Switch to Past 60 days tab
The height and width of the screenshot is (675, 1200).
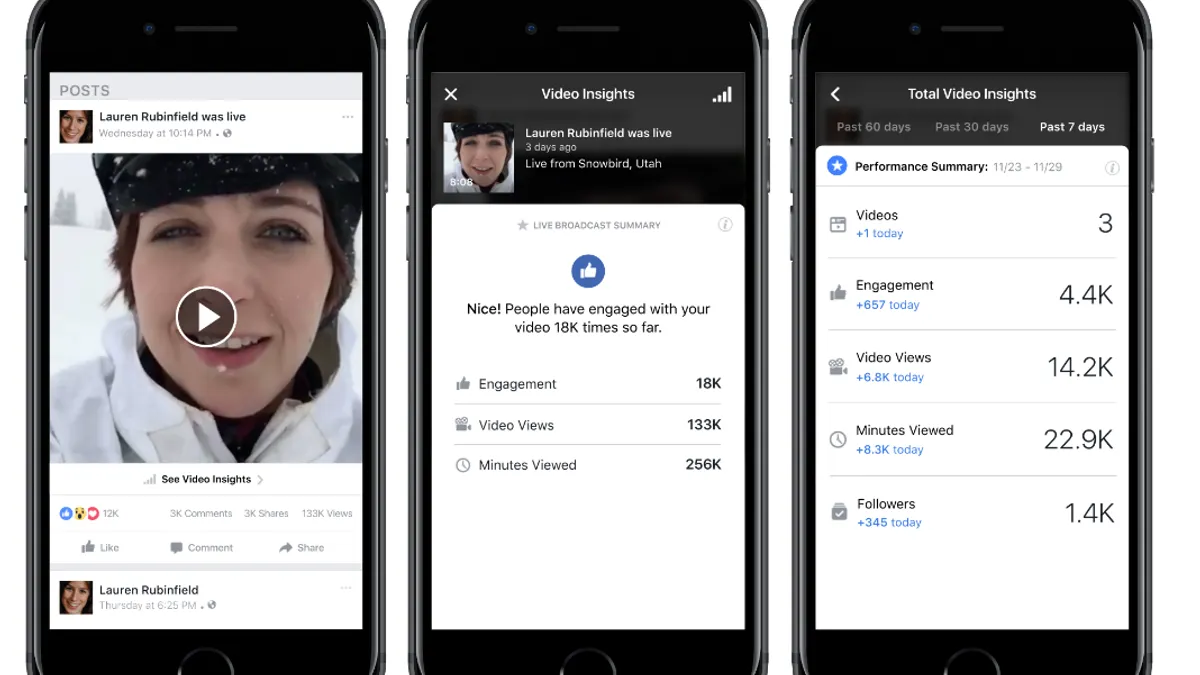874,127
